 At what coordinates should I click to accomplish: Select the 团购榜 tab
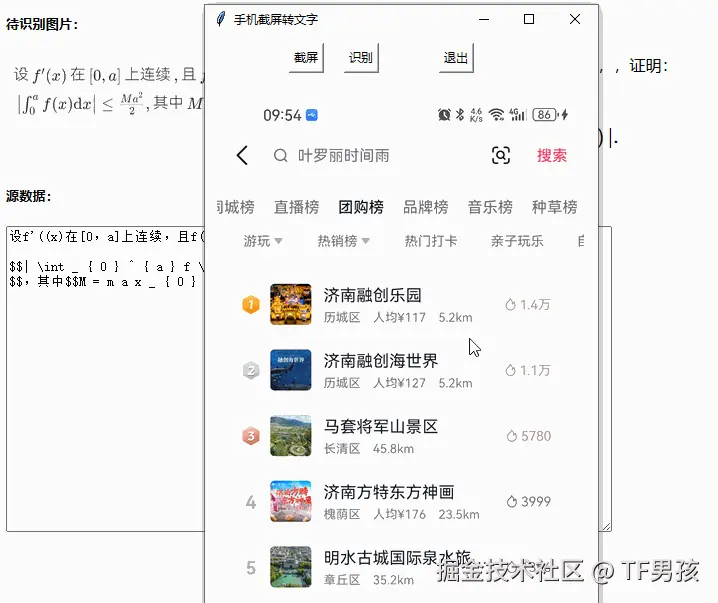[361, 207]
